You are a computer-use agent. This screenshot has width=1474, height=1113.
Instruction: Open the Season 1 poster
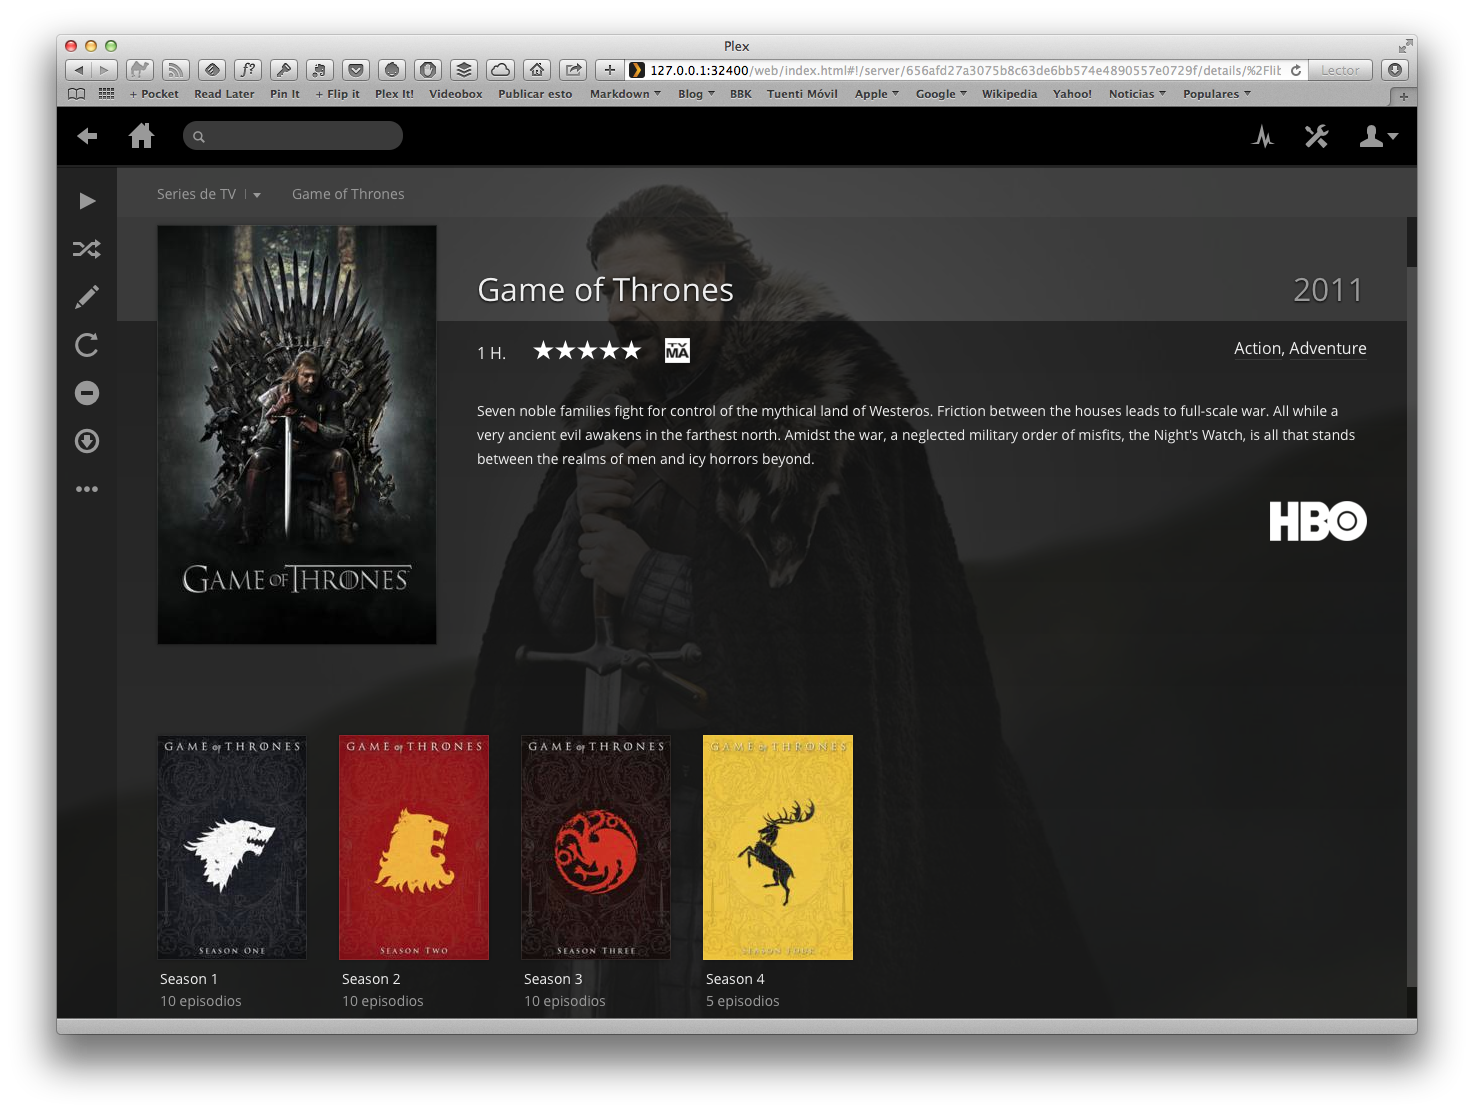click(232, 848)
